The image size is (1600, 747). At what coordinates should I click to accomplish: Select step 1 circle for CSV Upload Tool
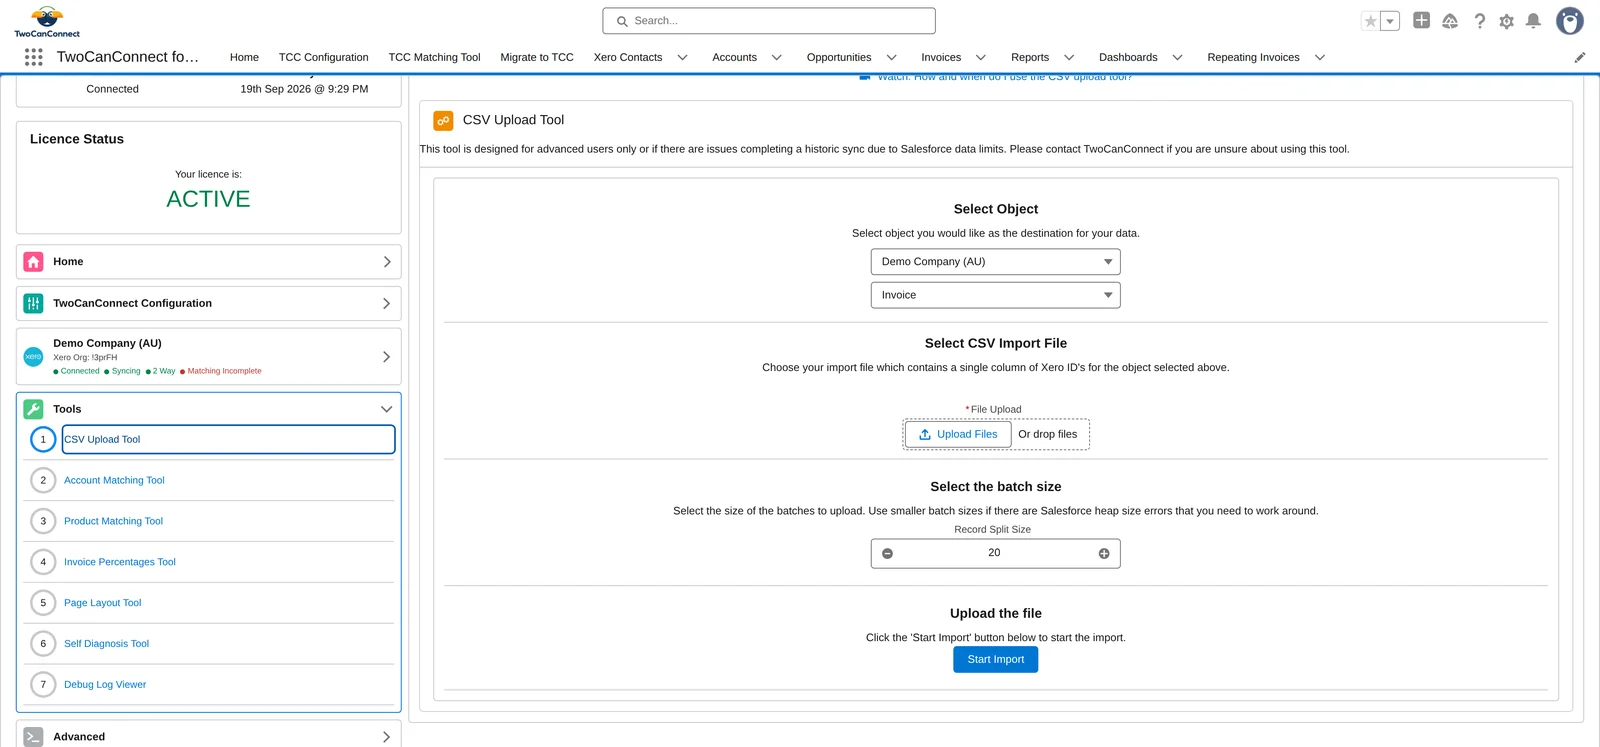pos(43,439)
